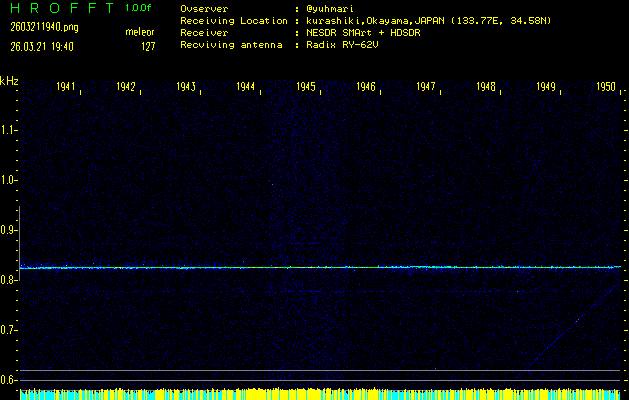Click the meteor label

coord(140,32)
